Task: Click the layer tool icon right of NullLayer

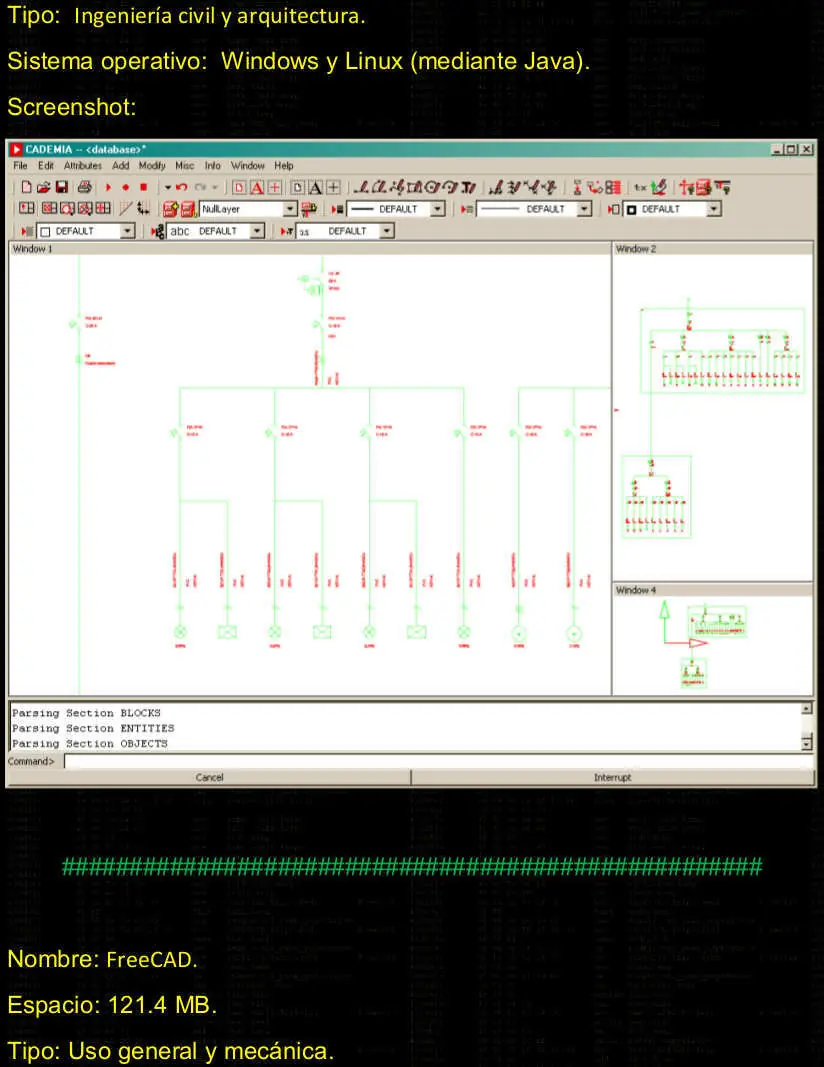Action: (x=309, y=208)
